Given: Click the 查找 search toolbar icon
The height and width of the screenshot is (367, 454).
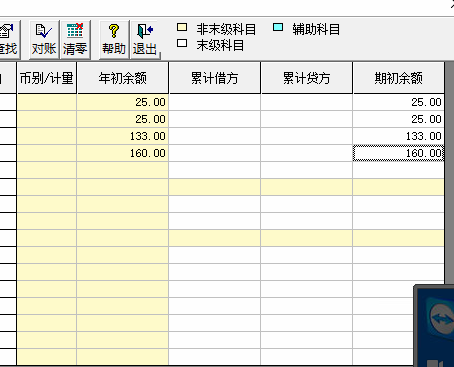Looking at the screenshot, I should tap(9, 40).
